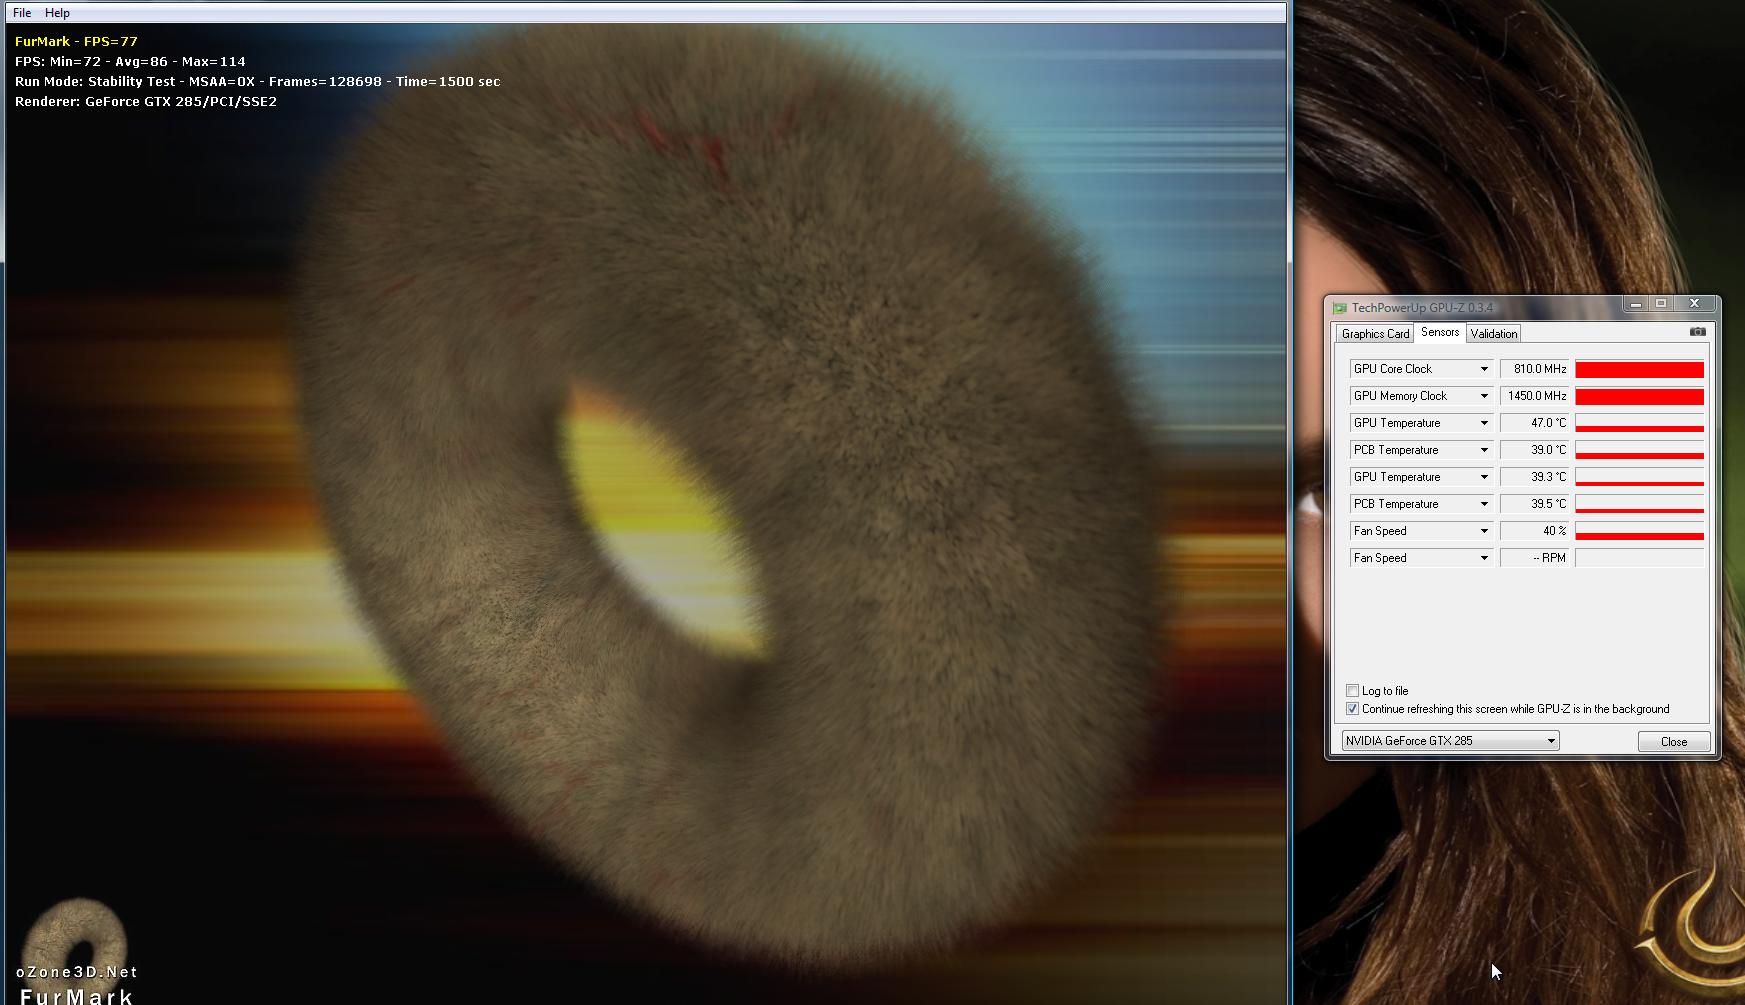Image resolution: width=1745 pixels, height=1005 pixels.
Task: Close GPU-Z with the title bar X
Action: 1695,304
